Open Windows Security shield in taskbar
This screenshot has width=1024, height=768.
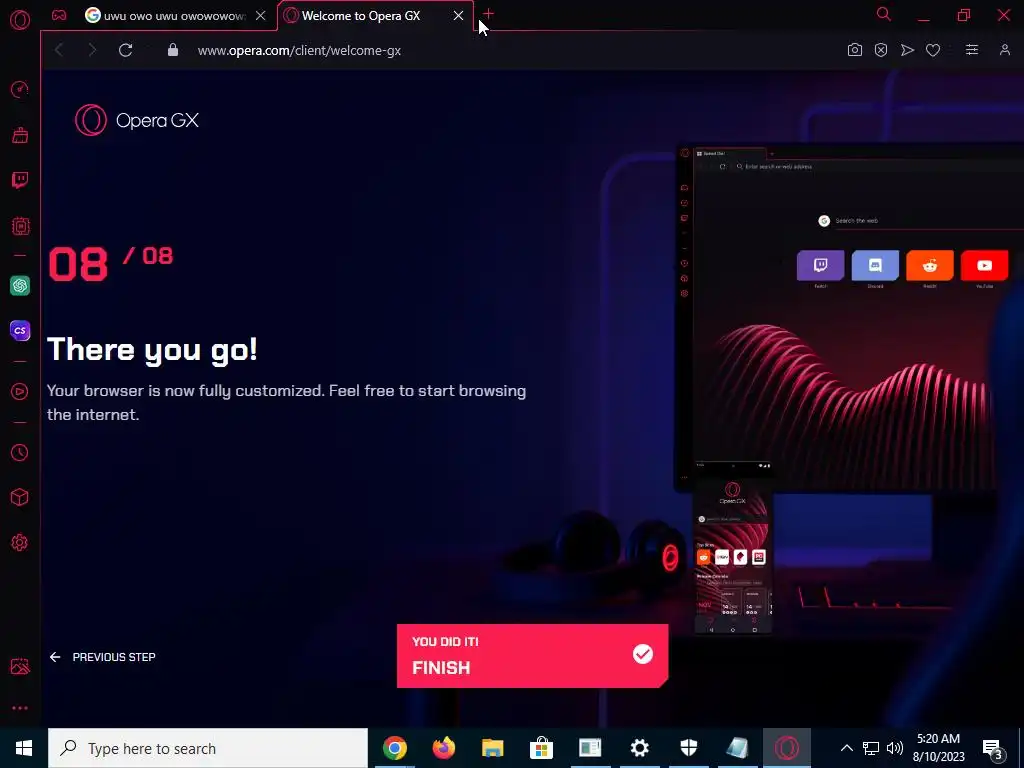click(x=688, y=748)
